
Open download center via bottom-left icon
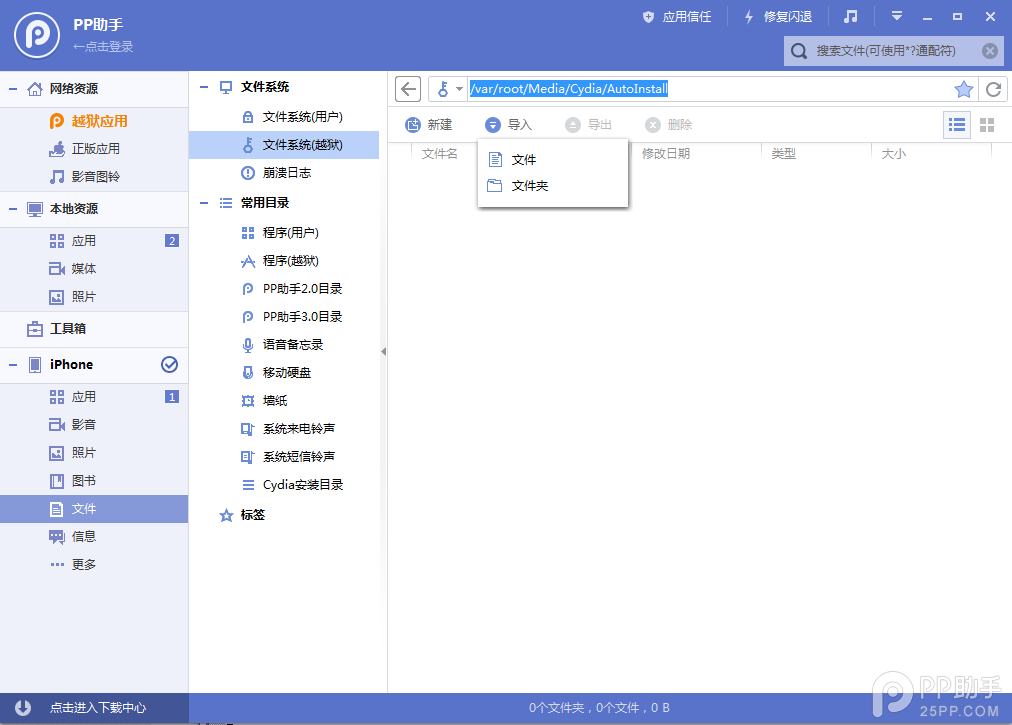pos(20,707)
